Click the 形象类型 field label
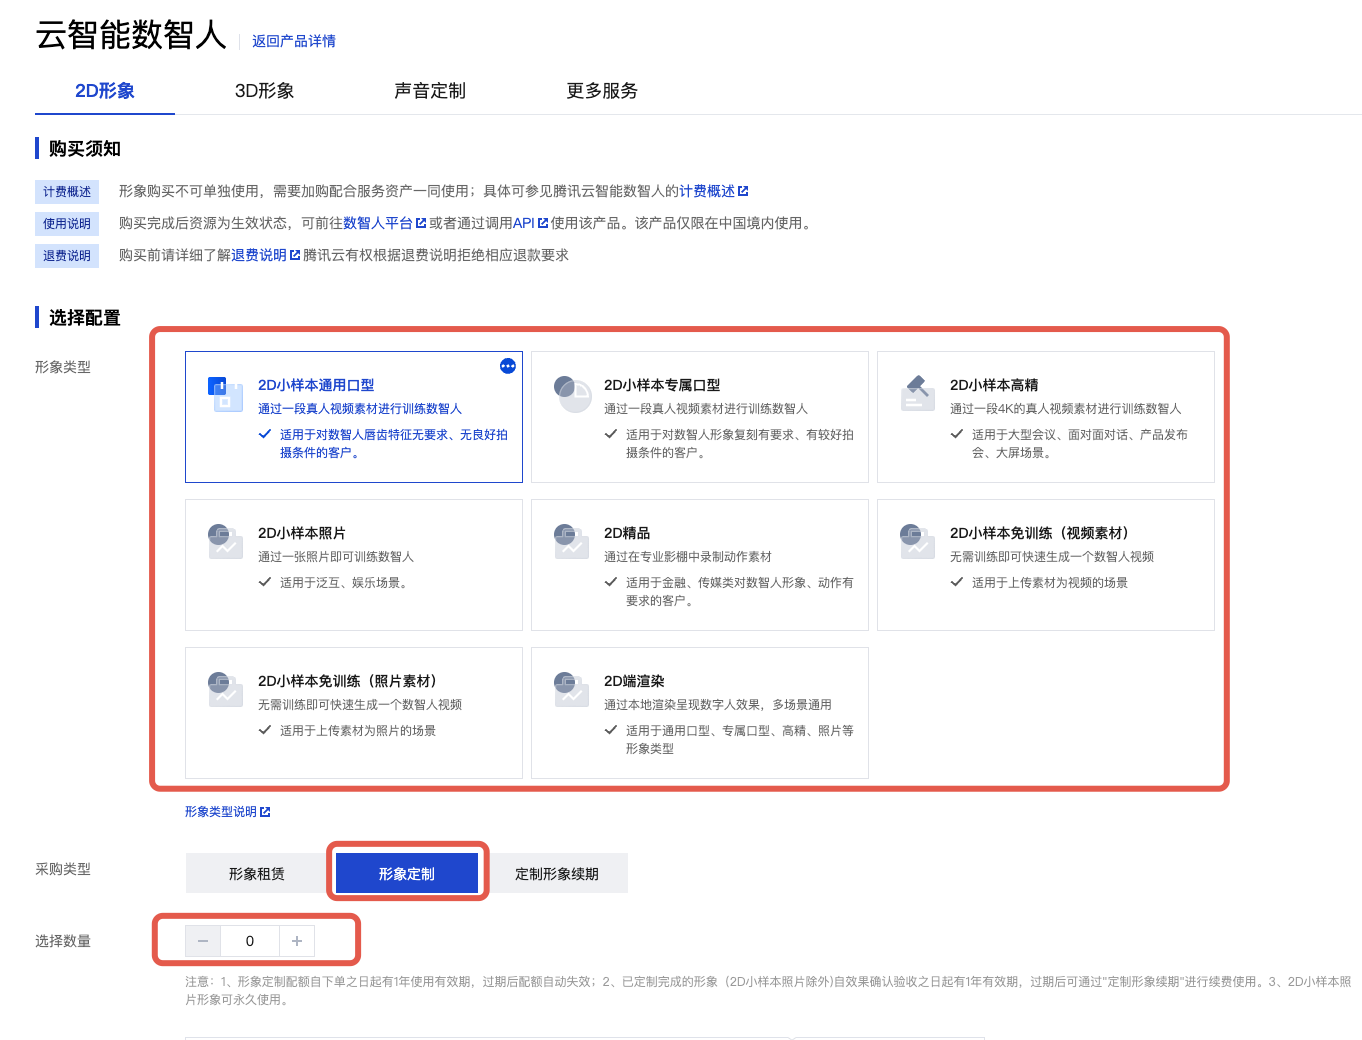The image size is (1362, 1040). [x=63, y=367]
